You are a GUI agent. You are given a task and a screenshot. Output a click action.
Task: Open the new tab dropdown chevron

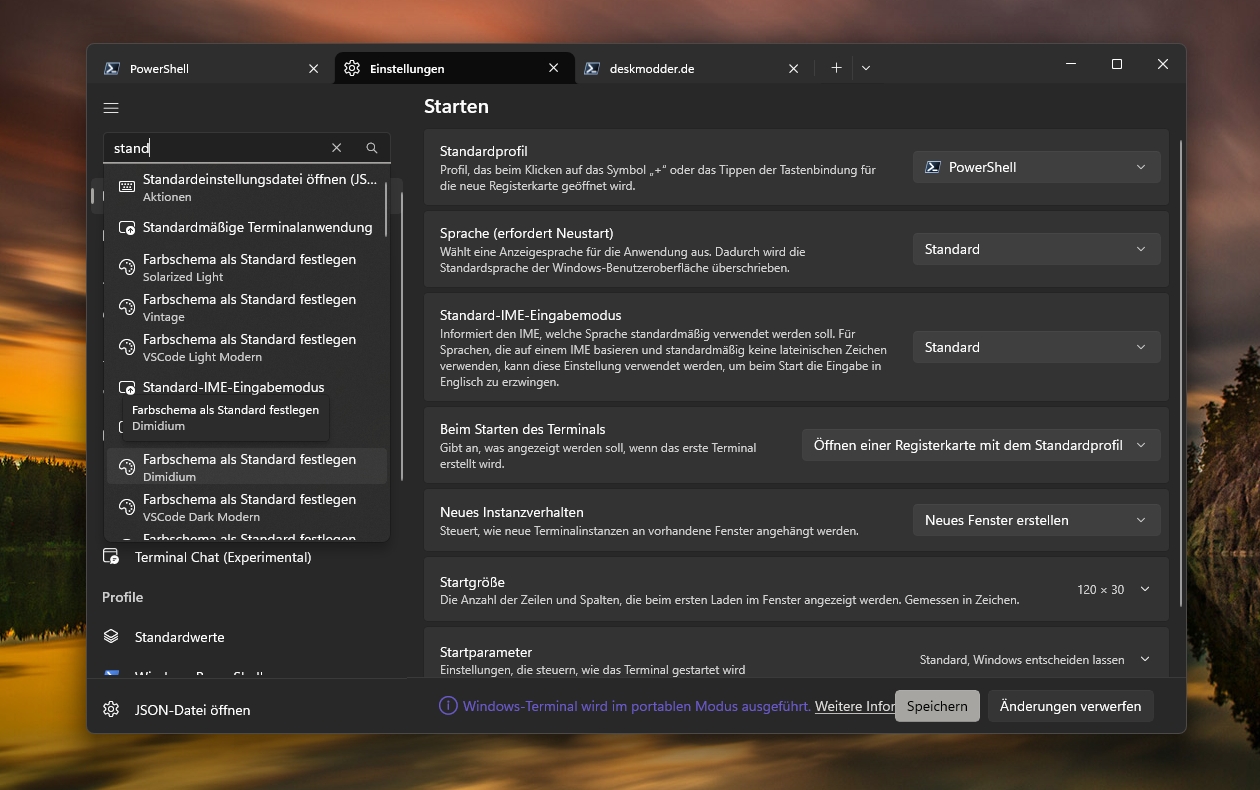[x=866, y=68]
